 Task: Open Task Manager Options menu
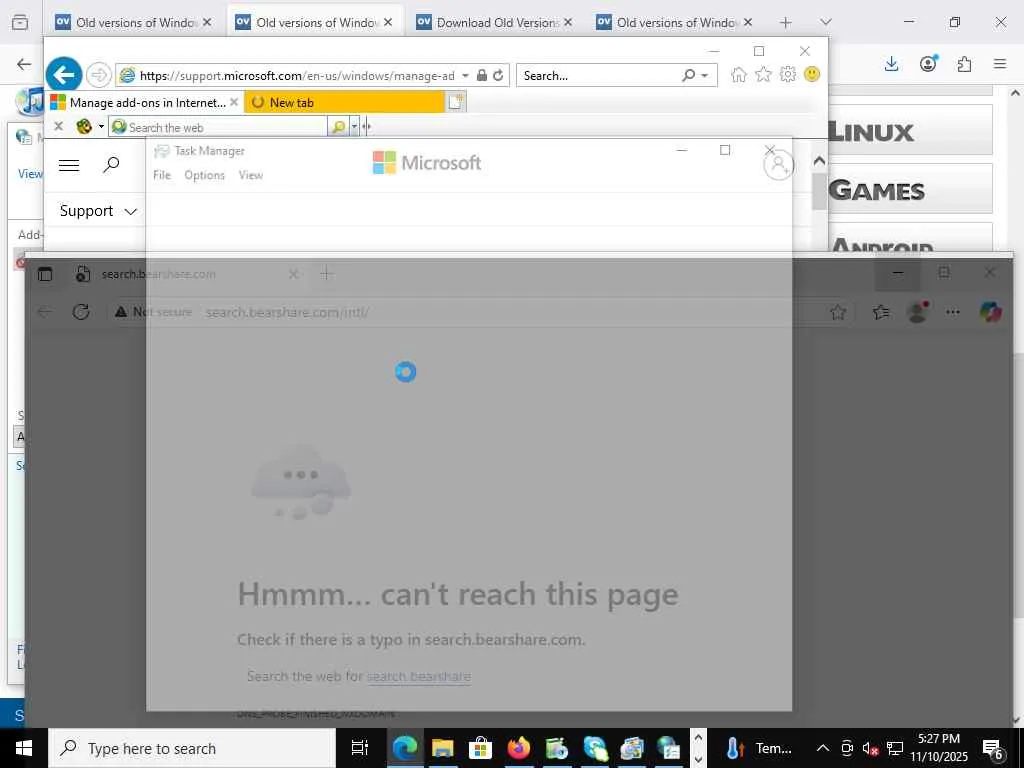point(204,175)
